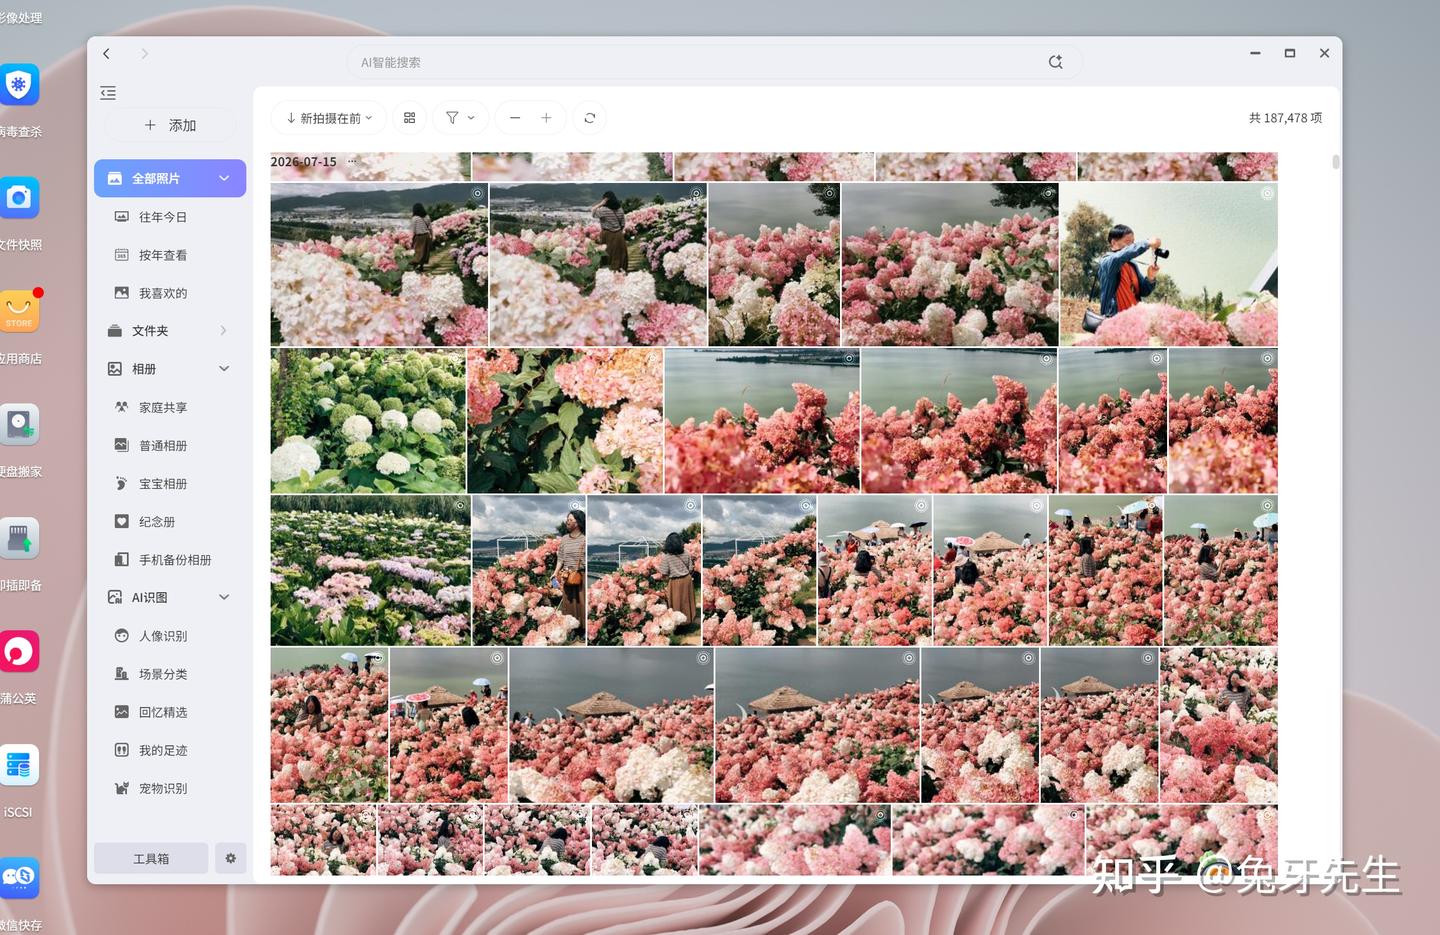This screenshot has width=1440, height=935.
Task: Open the filter funnel dropdown
Action: 460,118
